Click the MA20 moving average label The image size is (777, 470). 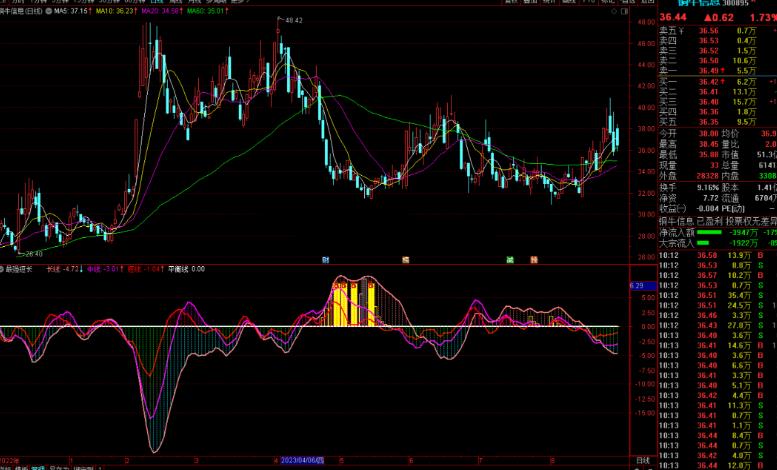coord(159,10)
